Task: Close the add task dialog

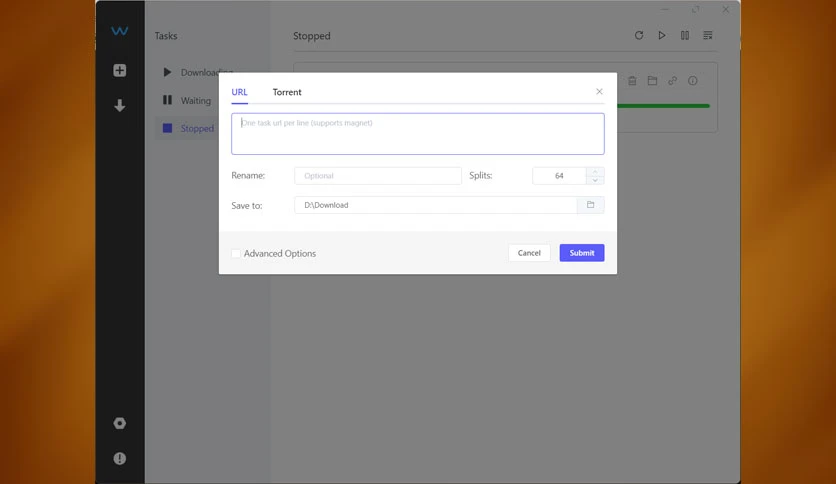Action: click(599, 92)
